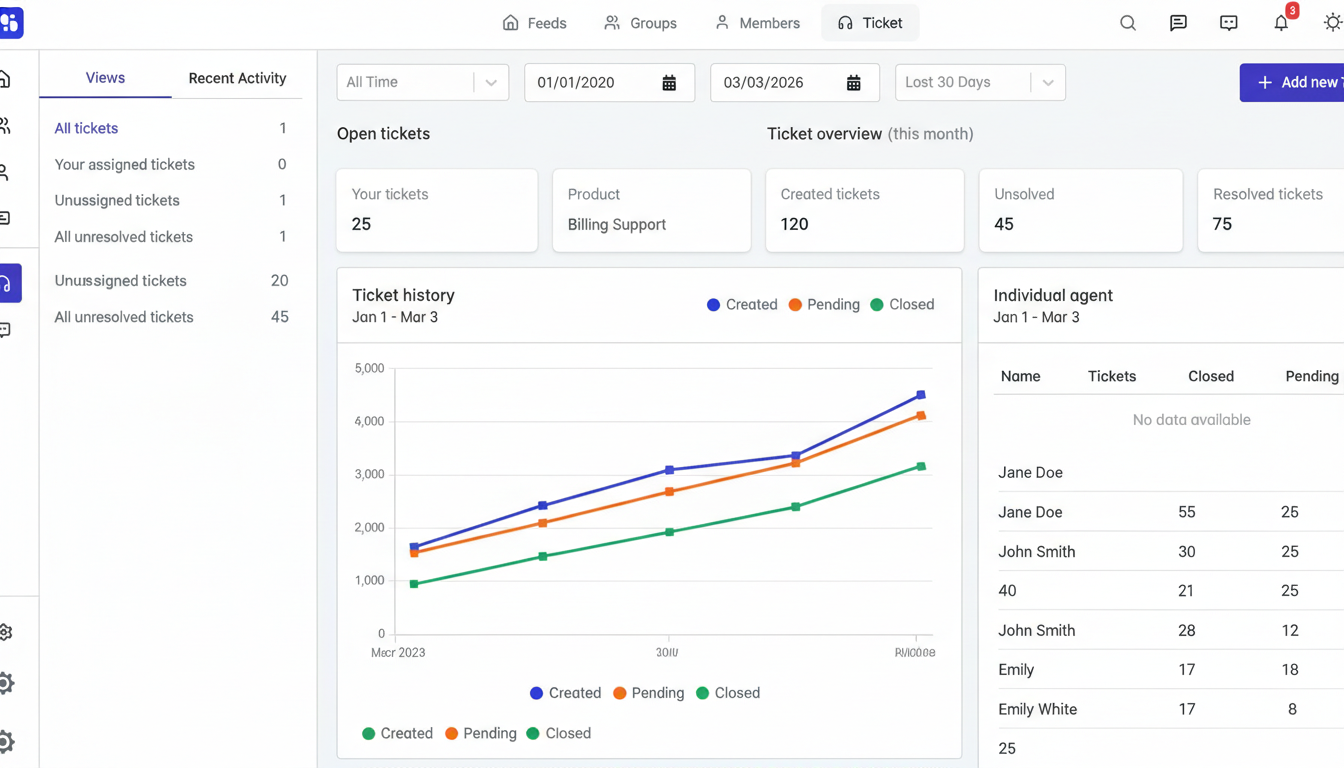The height and width of the screenshot is (768, 1344).
Task: Click the 01/01/2020 start date field
Action: click(x=609, y=82)
